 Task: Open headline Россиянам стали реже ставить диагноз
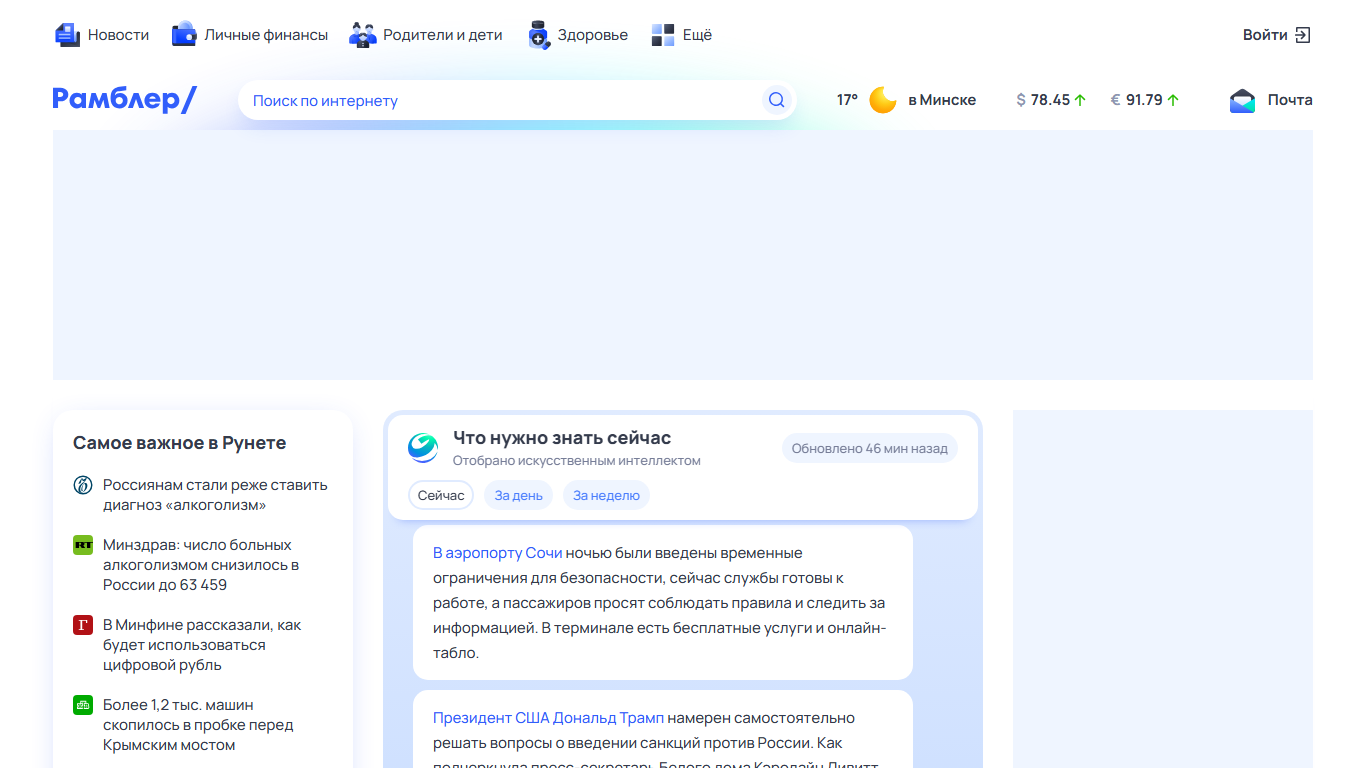(x=215, y=495)
